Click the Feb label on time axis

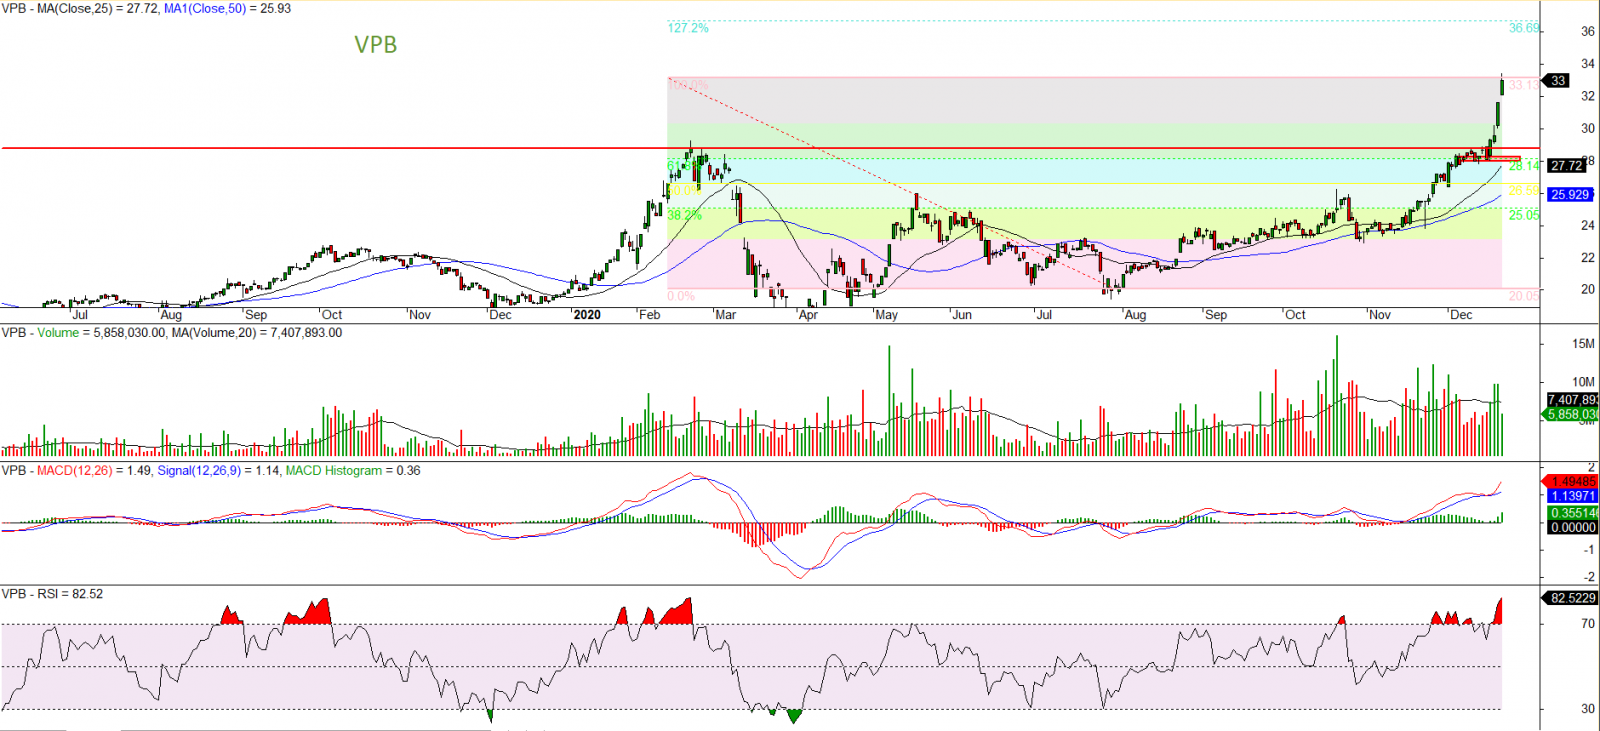[650, 315]
